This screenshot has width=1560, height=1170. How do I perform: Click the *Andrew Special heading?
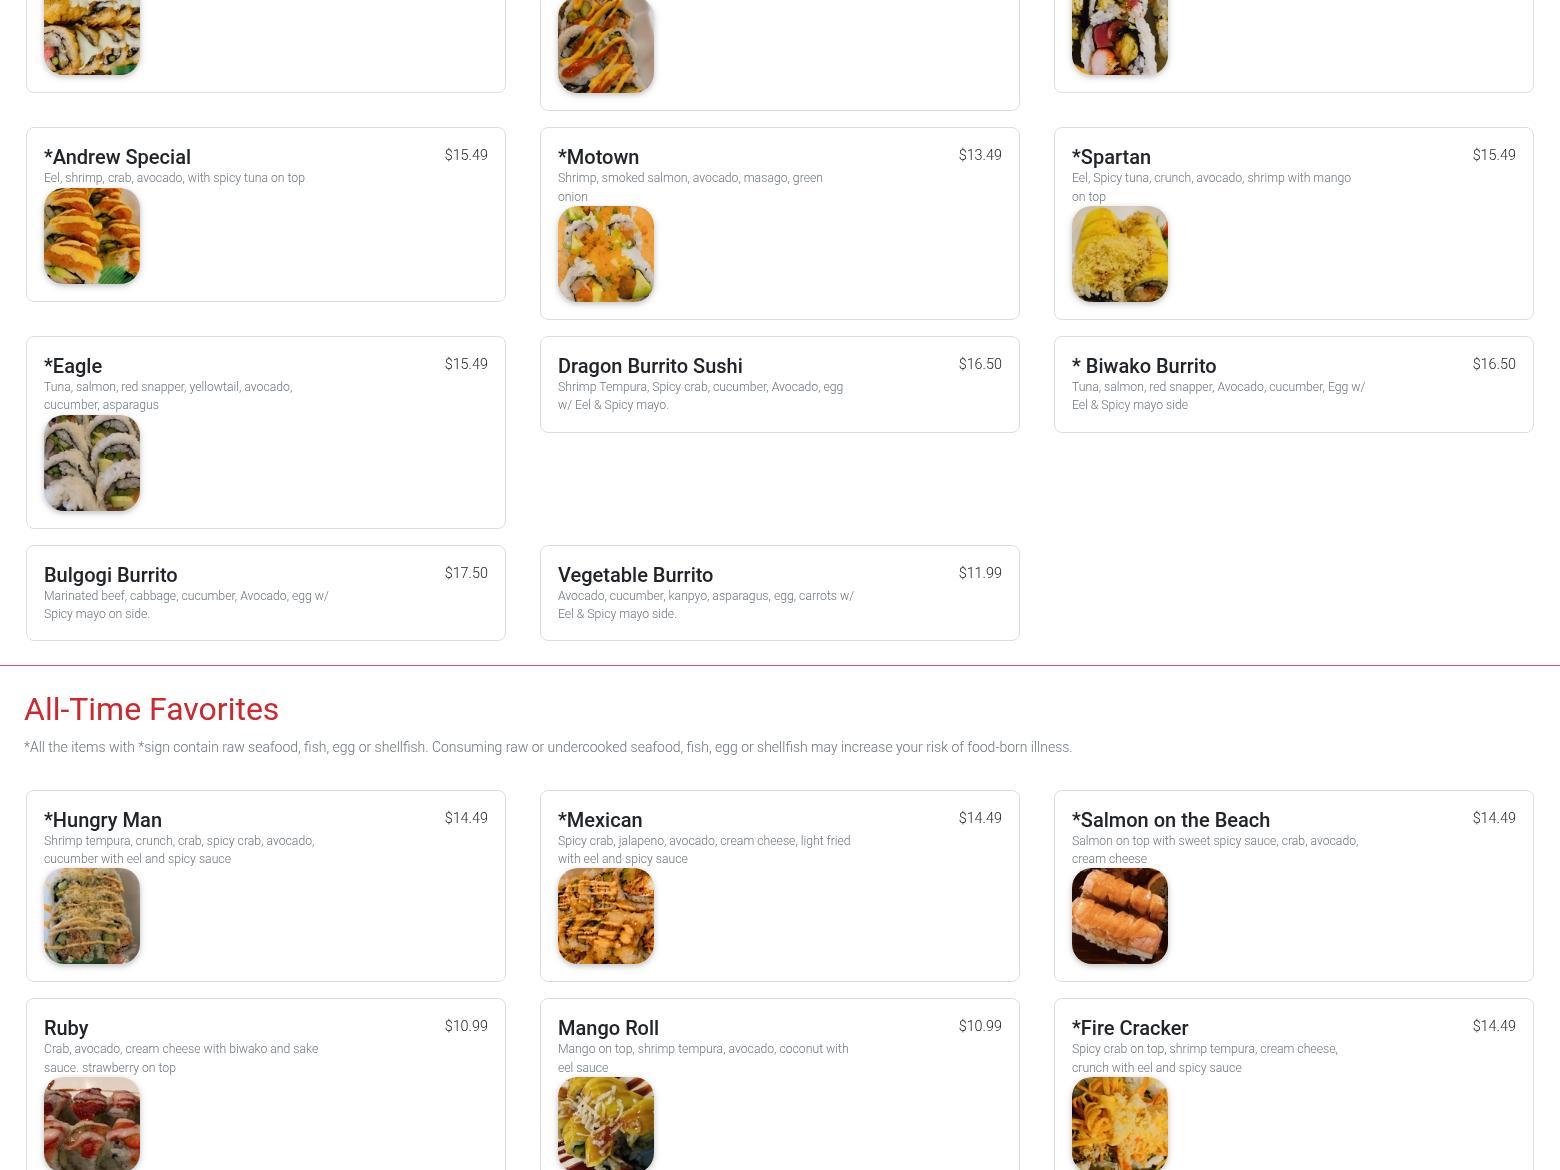click(x=117, y=157)
